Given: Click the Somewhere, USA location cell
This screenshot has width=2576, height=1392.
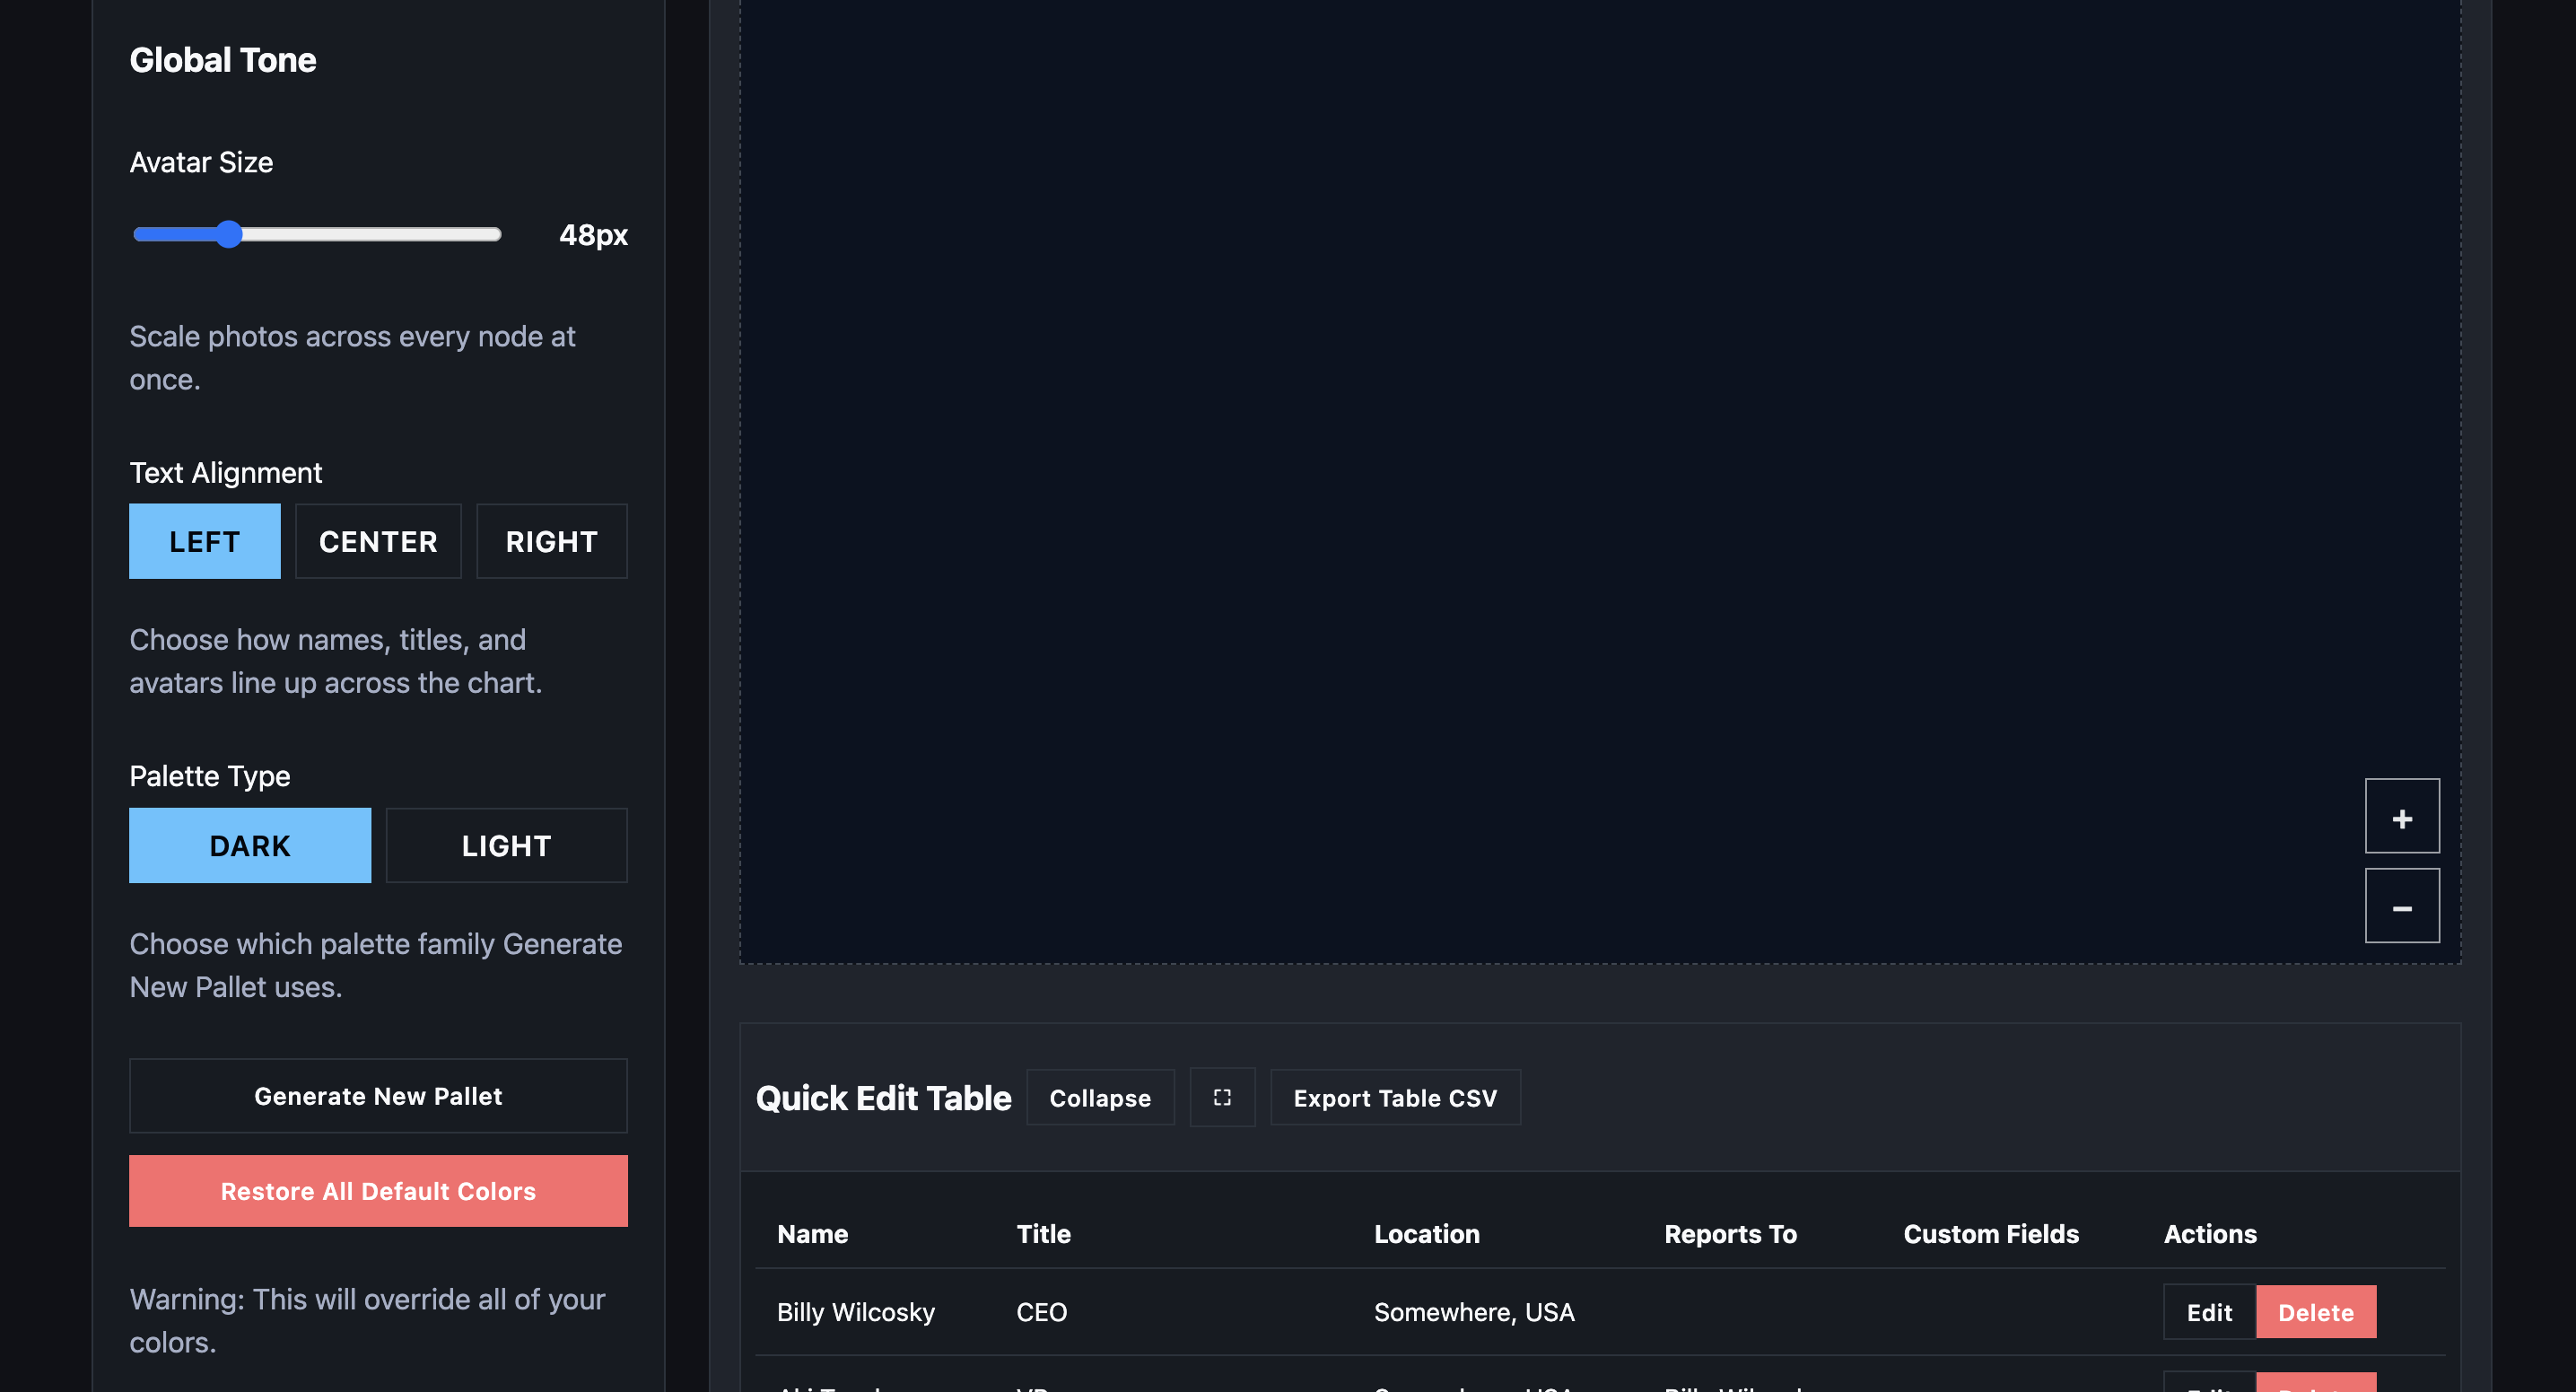Looking at the screenshot, I should click(1473, 1311).
